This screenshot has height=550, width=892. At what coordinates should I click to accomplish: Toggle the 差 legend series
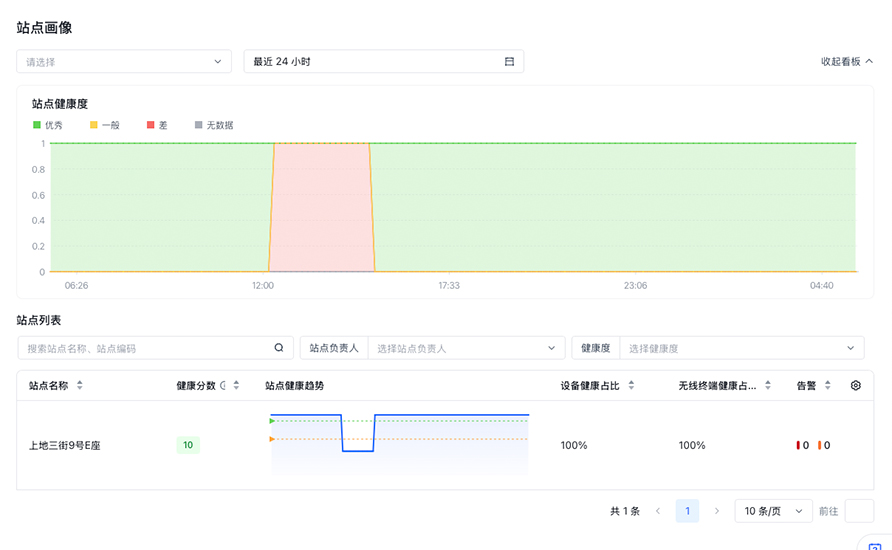tap(157, 125)
